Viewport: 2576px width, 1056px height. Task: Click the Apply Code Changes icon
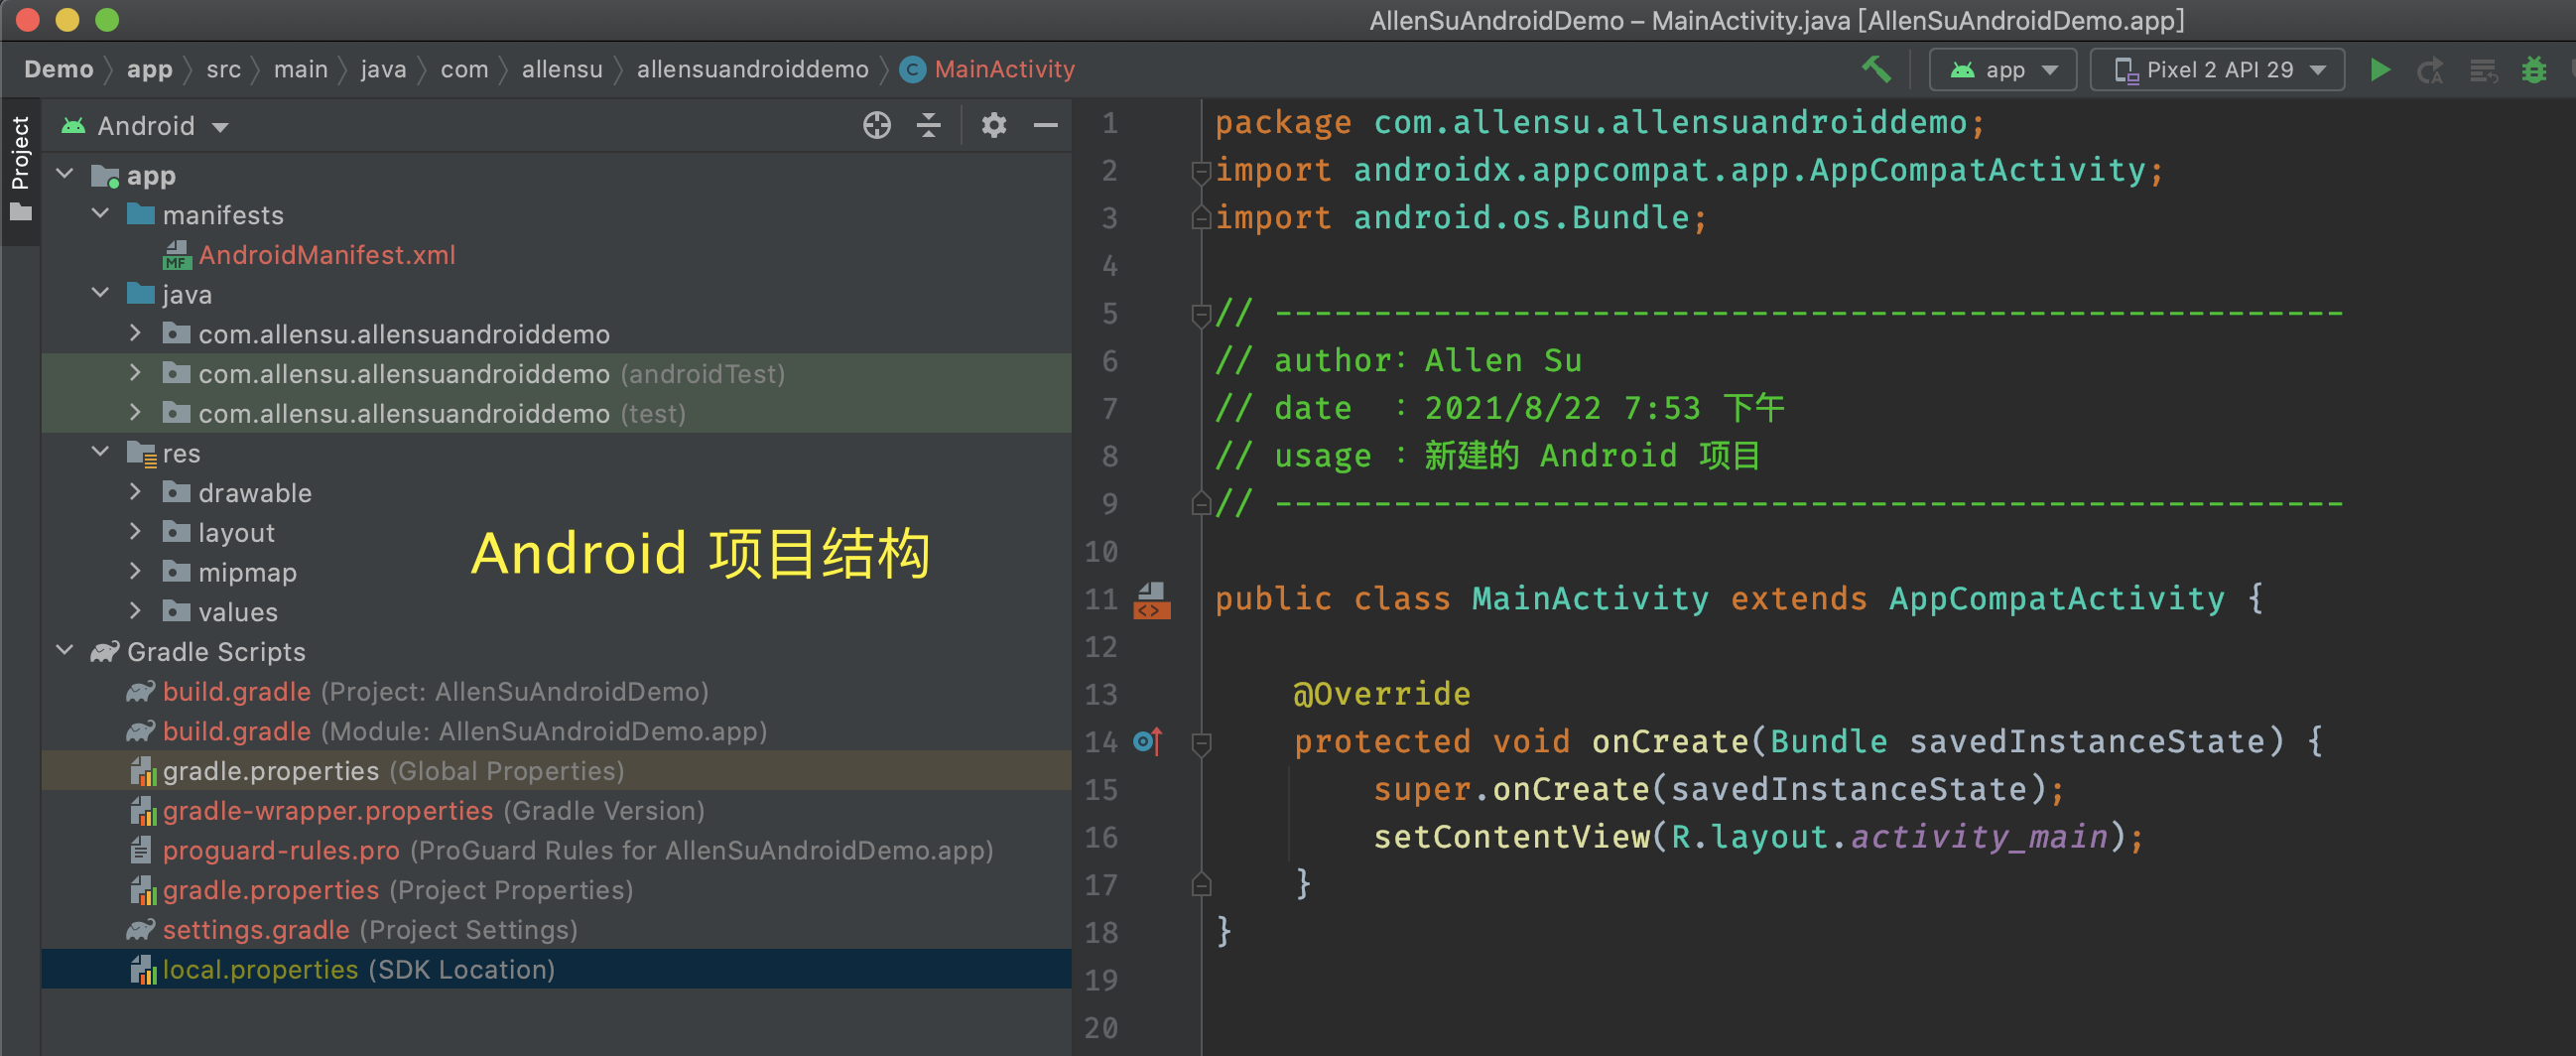(2483, 70)
